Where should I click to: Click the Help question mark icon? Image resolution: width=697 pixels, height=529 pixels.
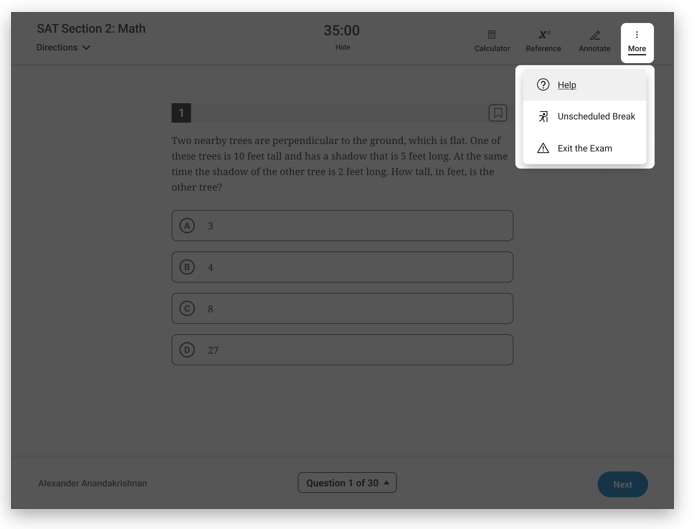click(543, 84)
